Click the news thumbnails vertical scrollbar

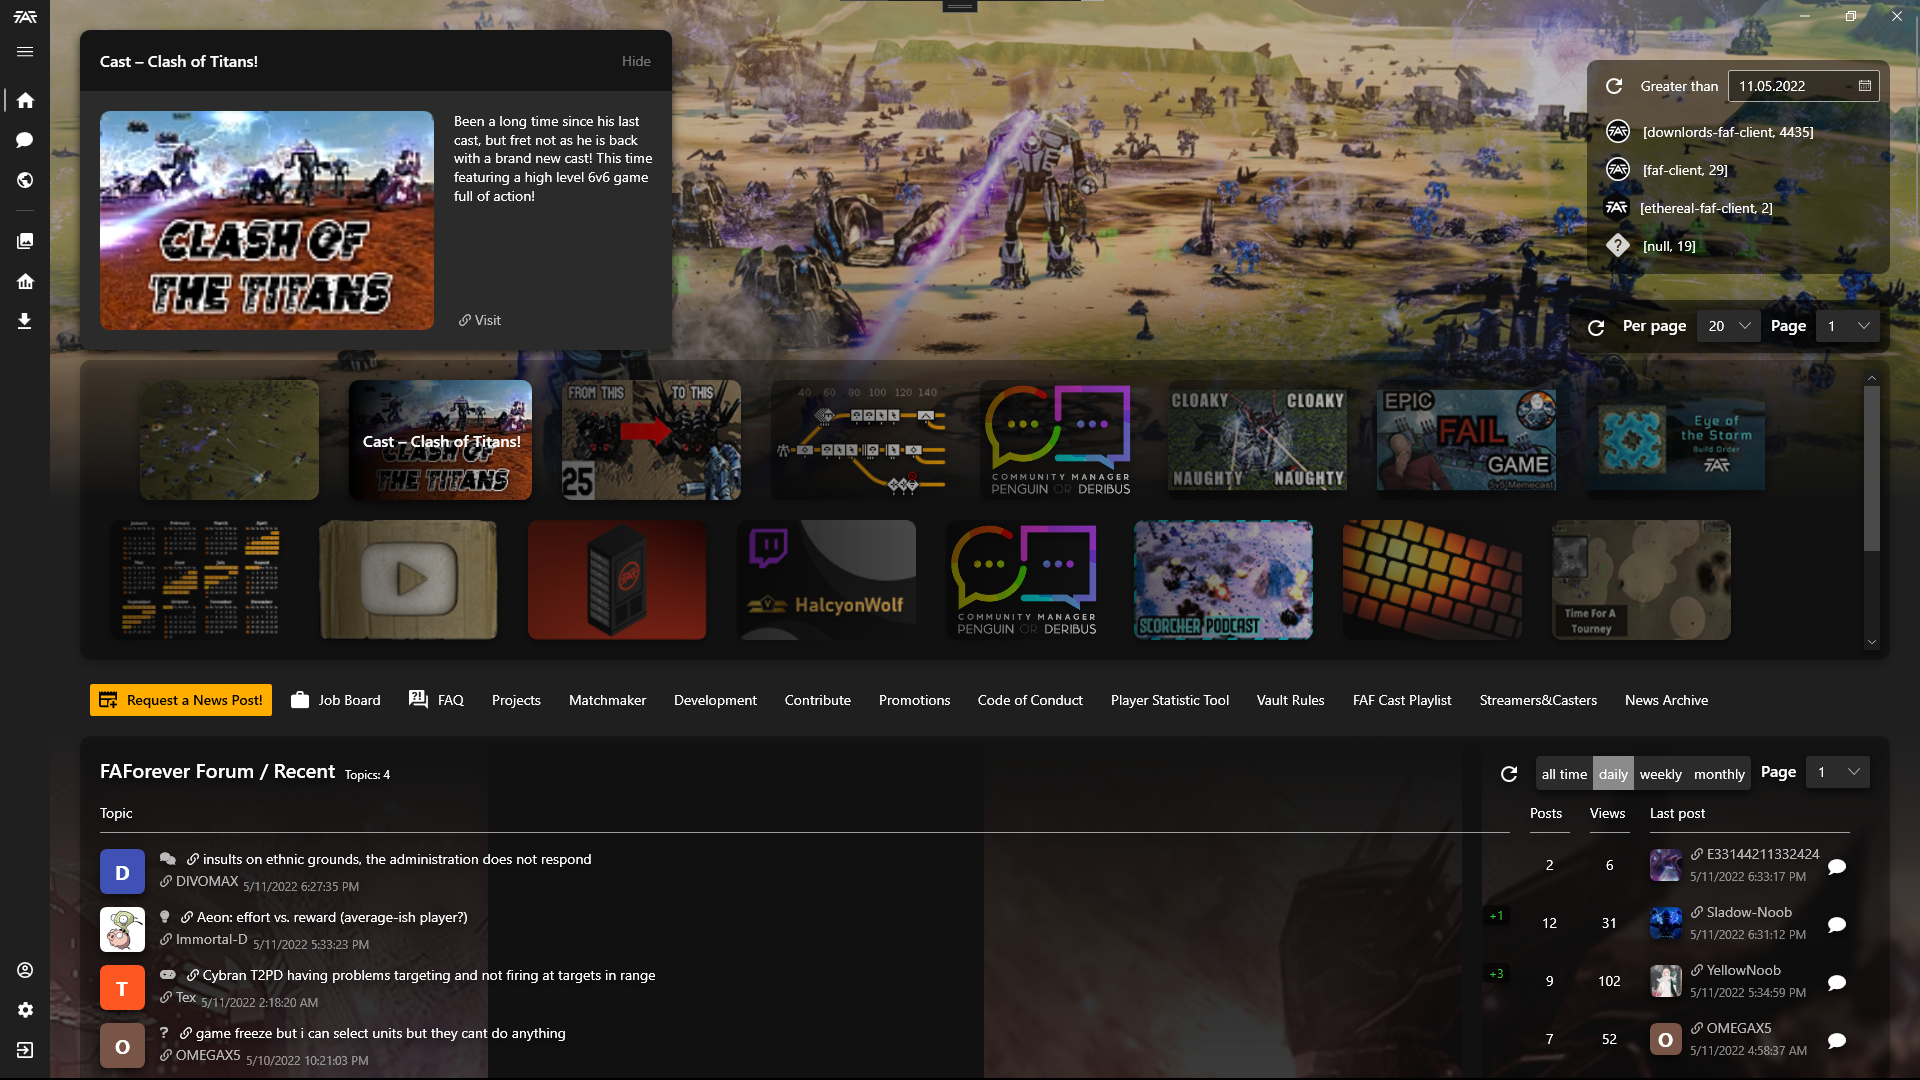coord(1872,468)
